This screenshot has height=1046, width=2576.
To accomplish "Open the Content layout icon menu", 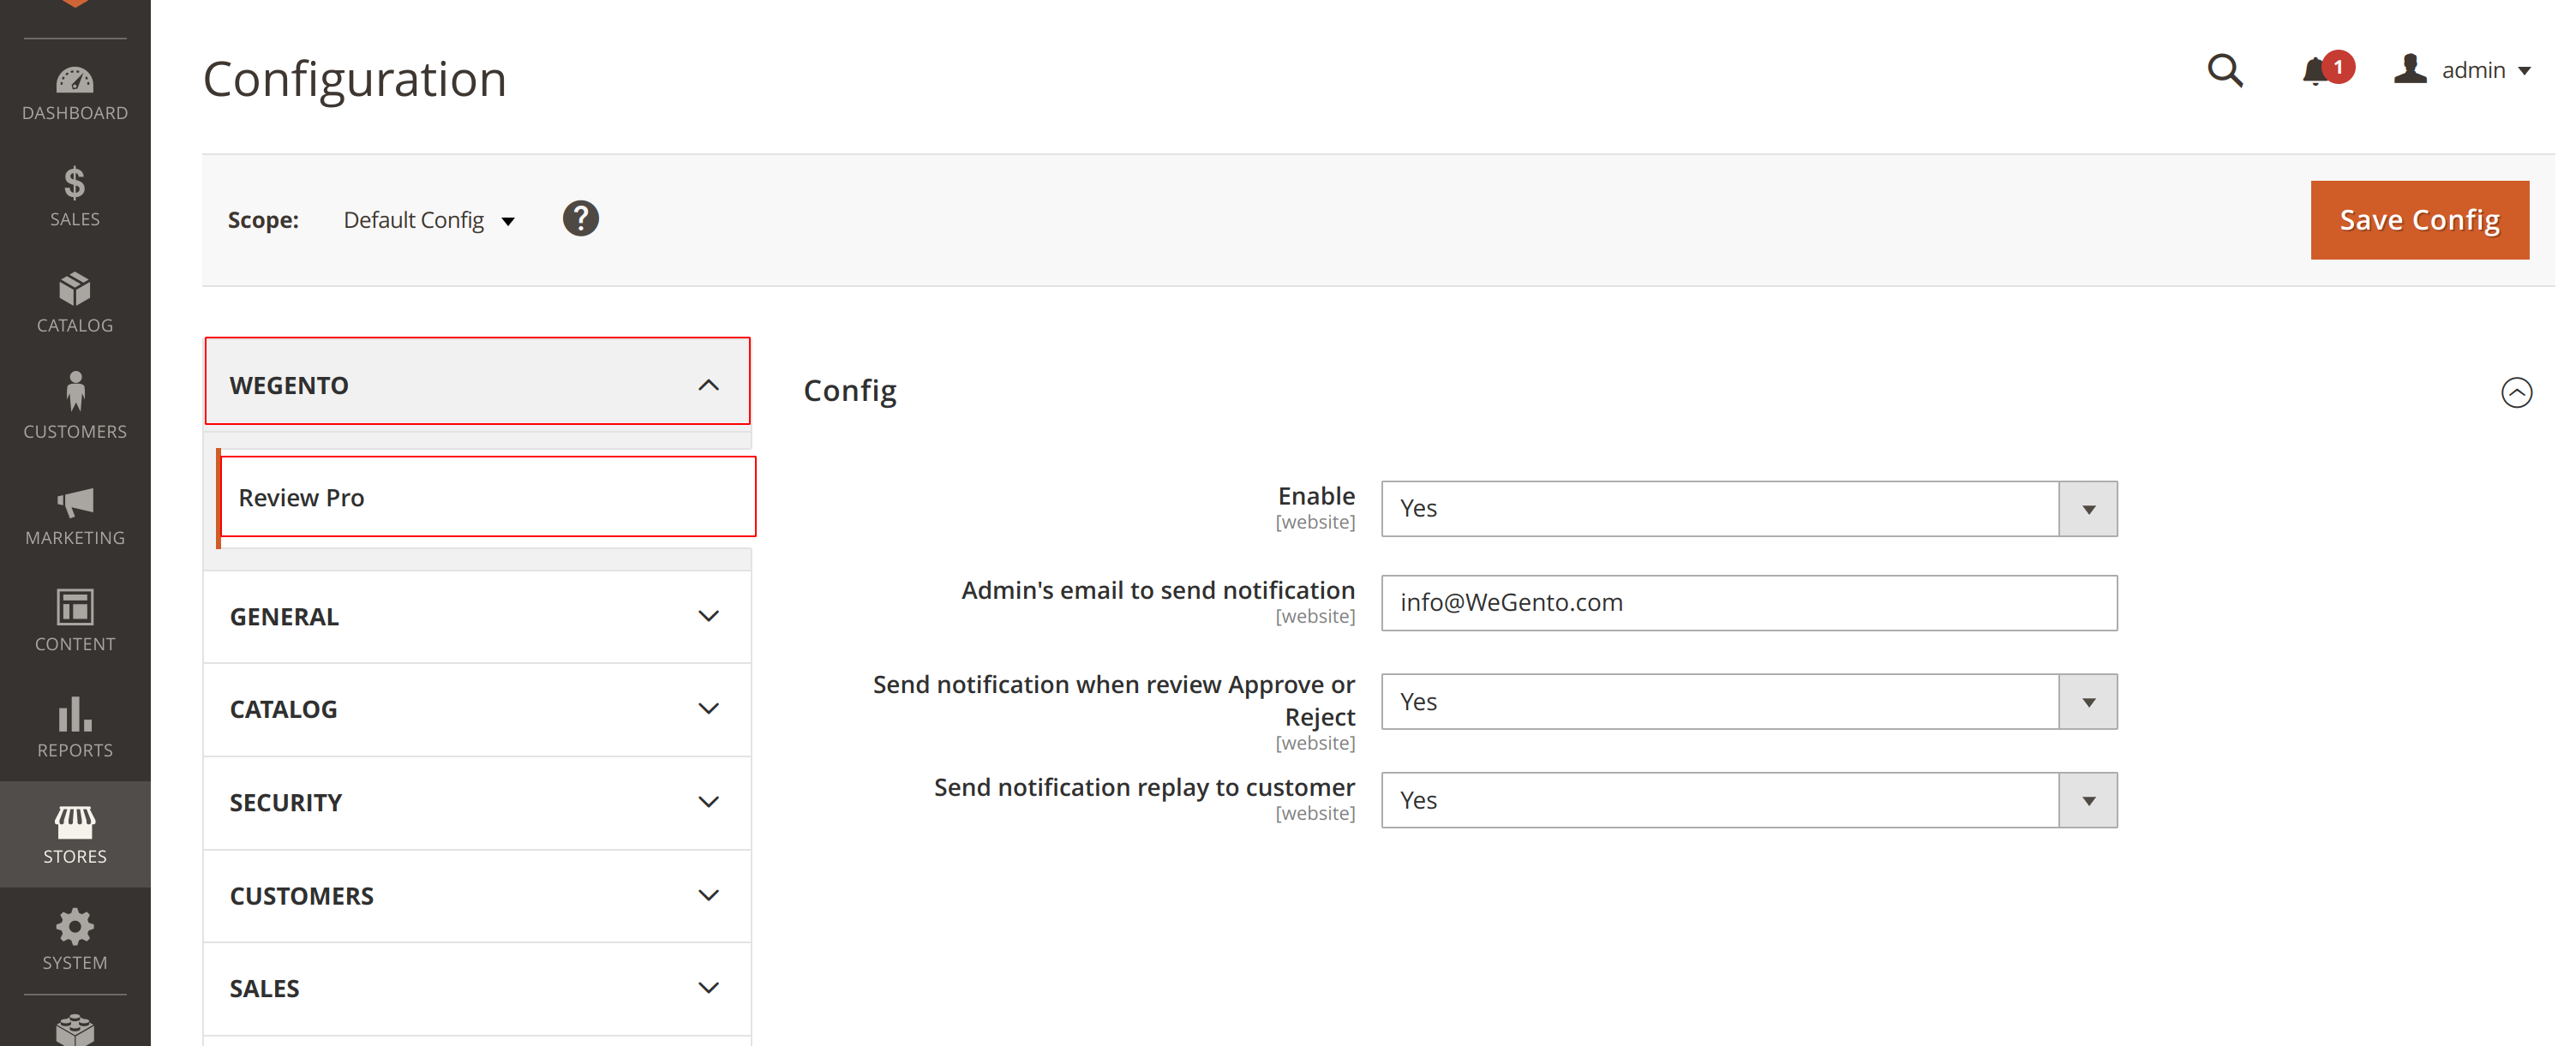I will (x=75, y=620).
